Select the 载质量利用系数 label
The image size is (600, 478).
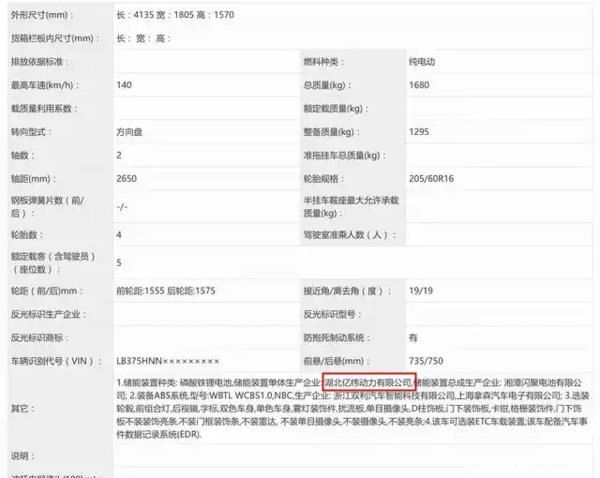tap(44, 109)
